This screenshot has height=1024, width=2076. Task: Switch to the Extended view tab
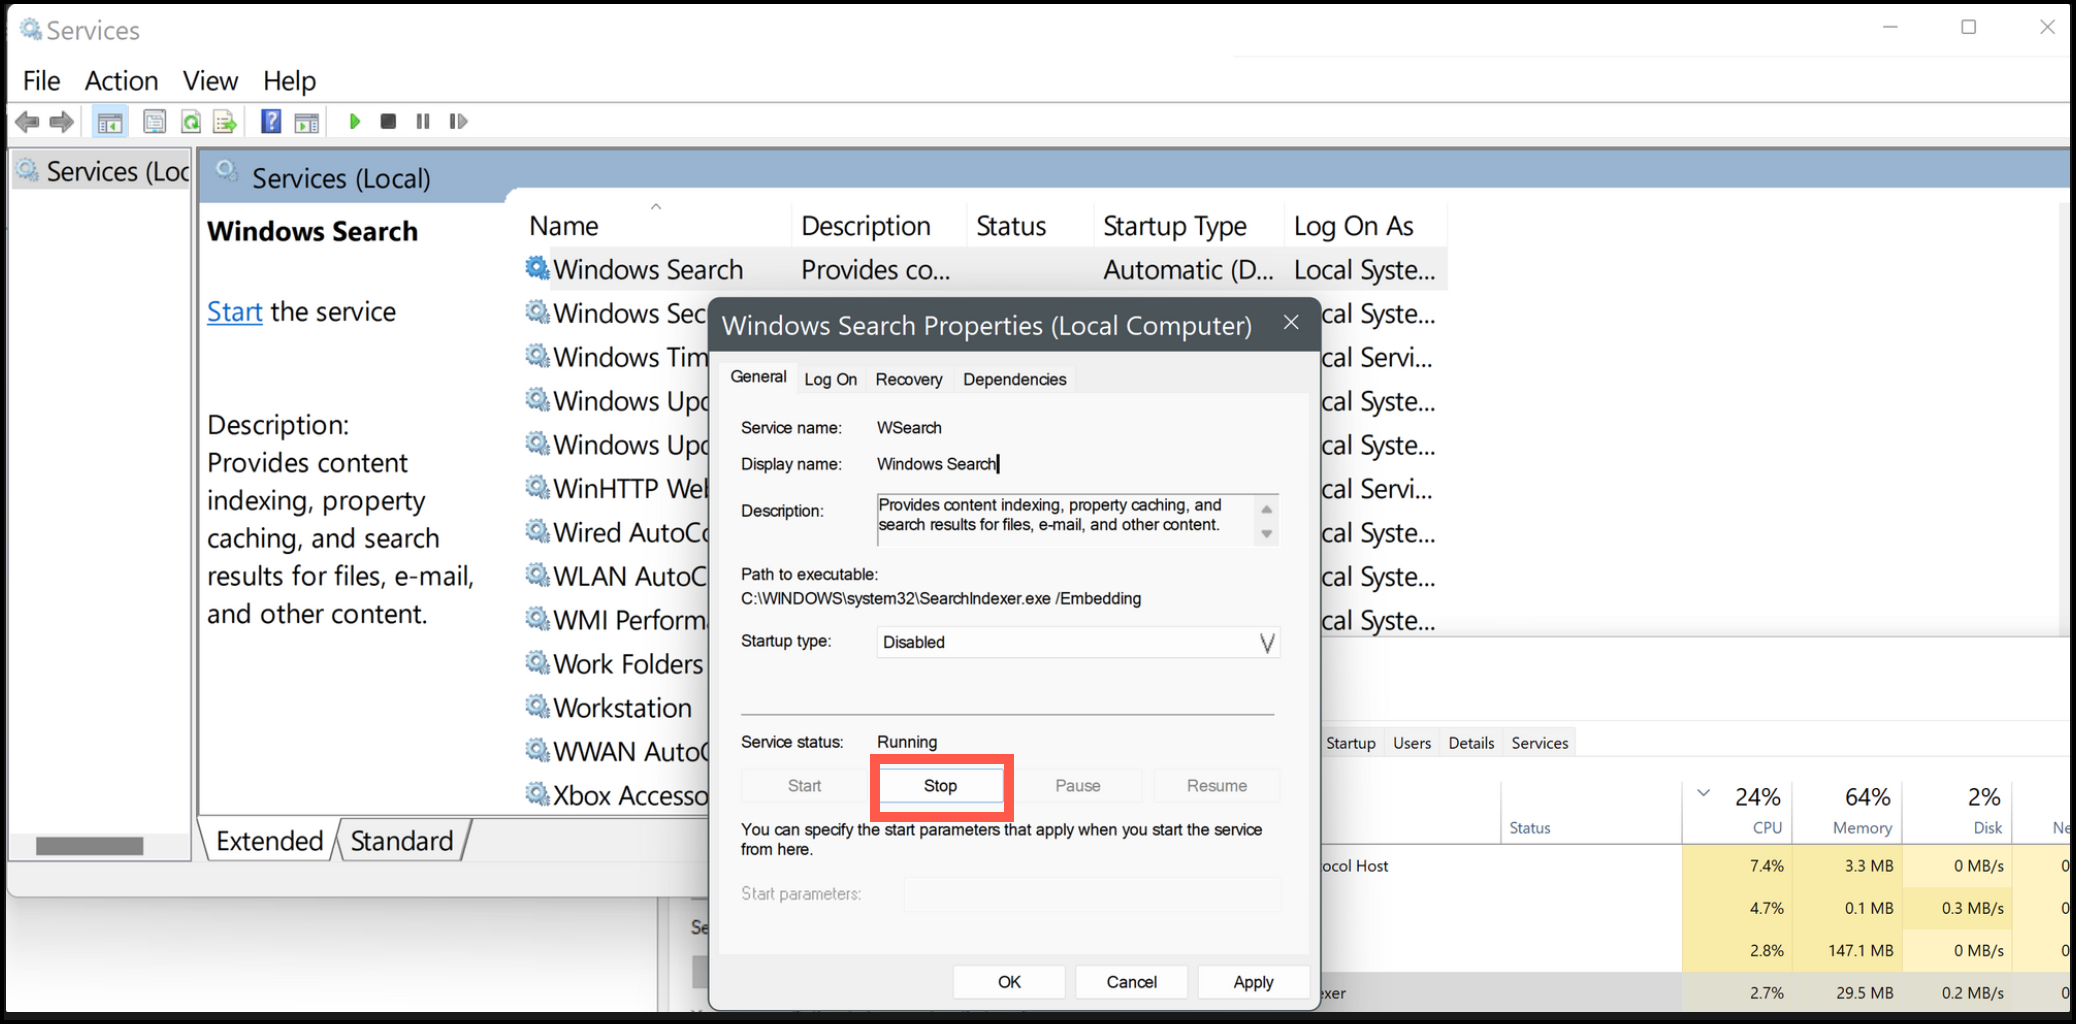click(x=269, y=841)
